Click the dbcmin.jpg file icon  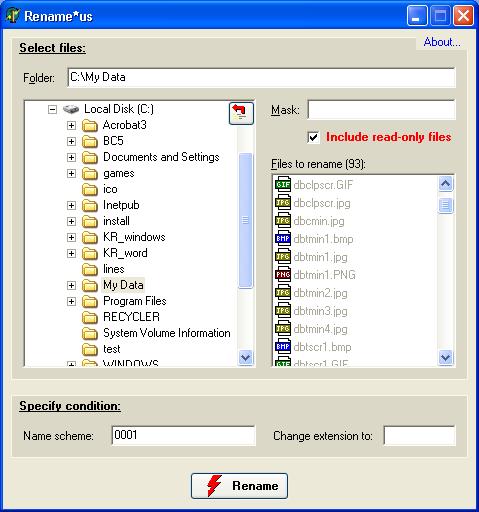(283, 220)
